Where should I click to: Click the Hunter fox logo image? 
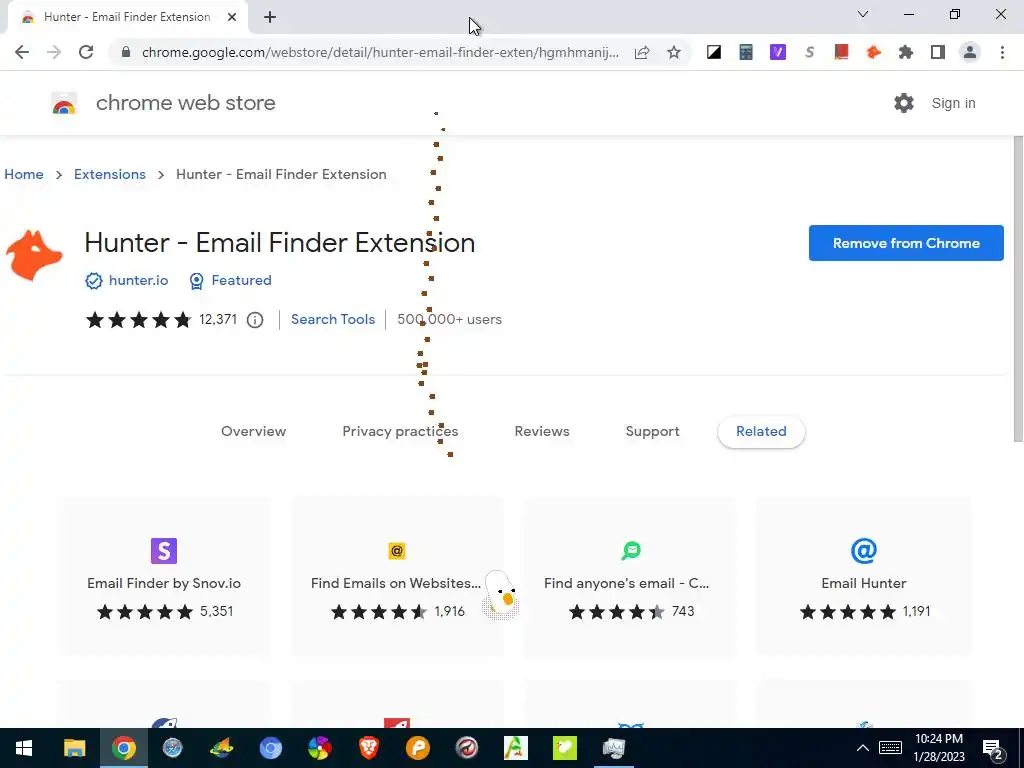(x=34, y=255)
